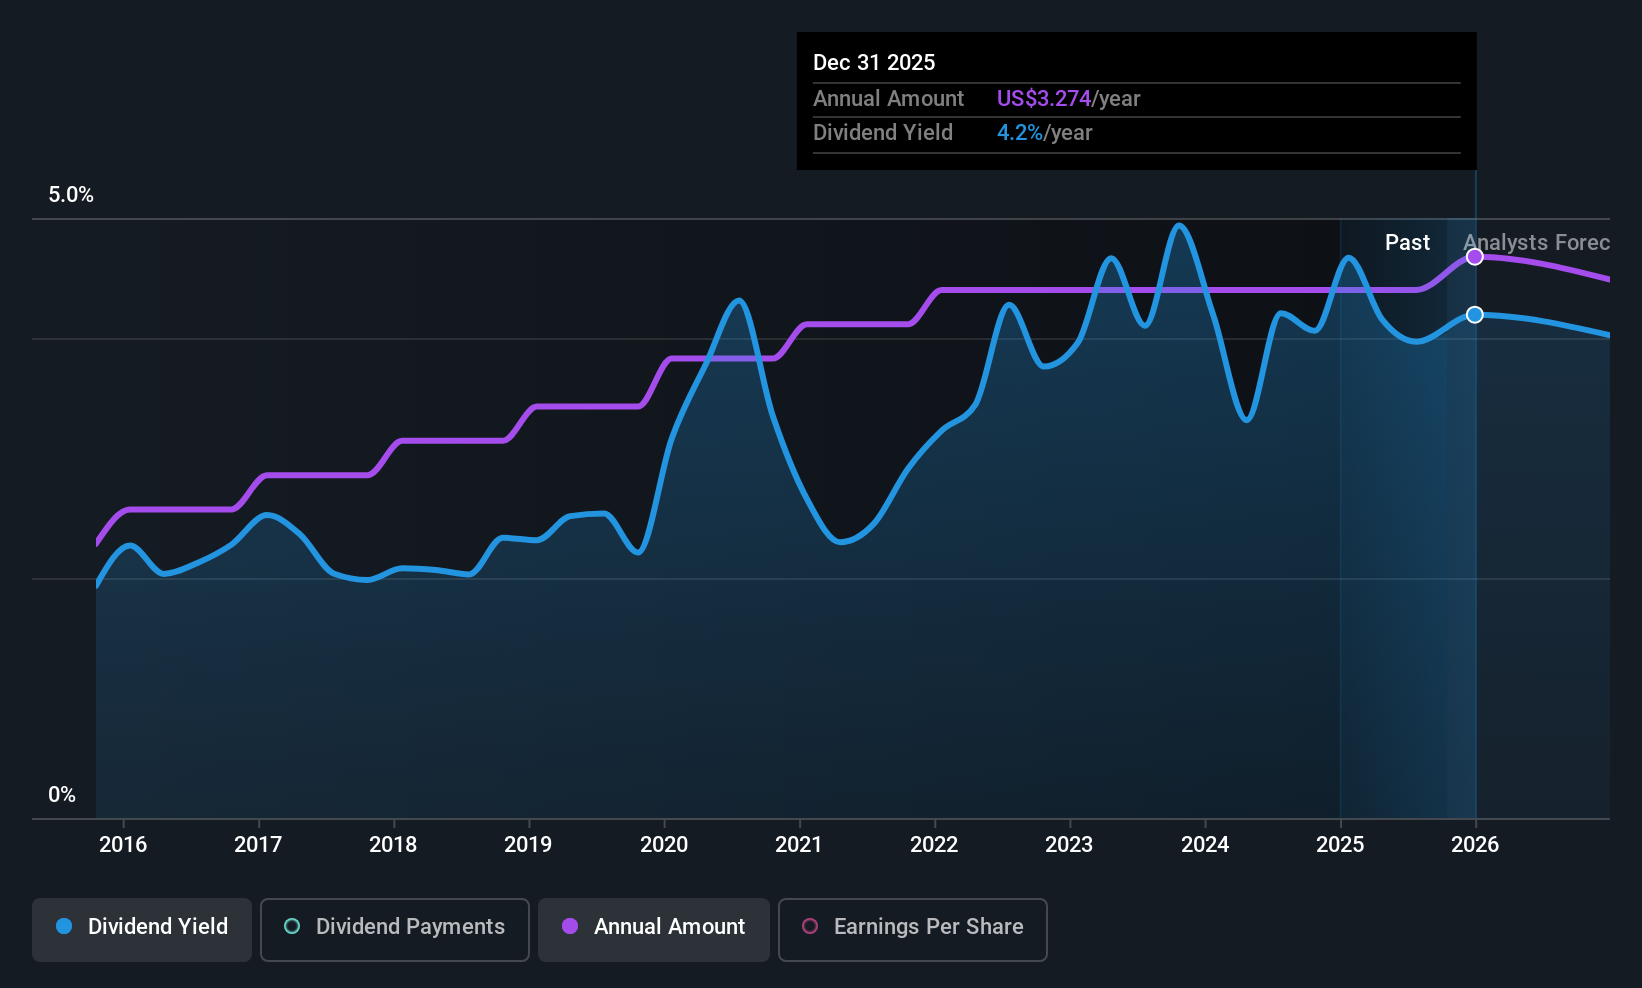Viewport: 1642px width, 988px height.
Task: Enable the Dividend Payments series
Action: pos(394,929)
